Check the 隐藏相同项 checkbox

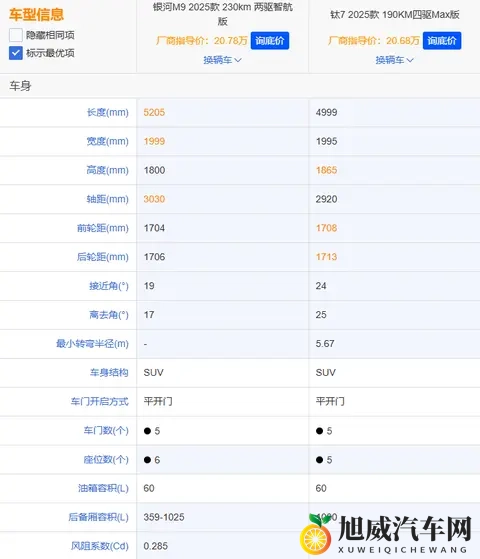click(16, 35)
